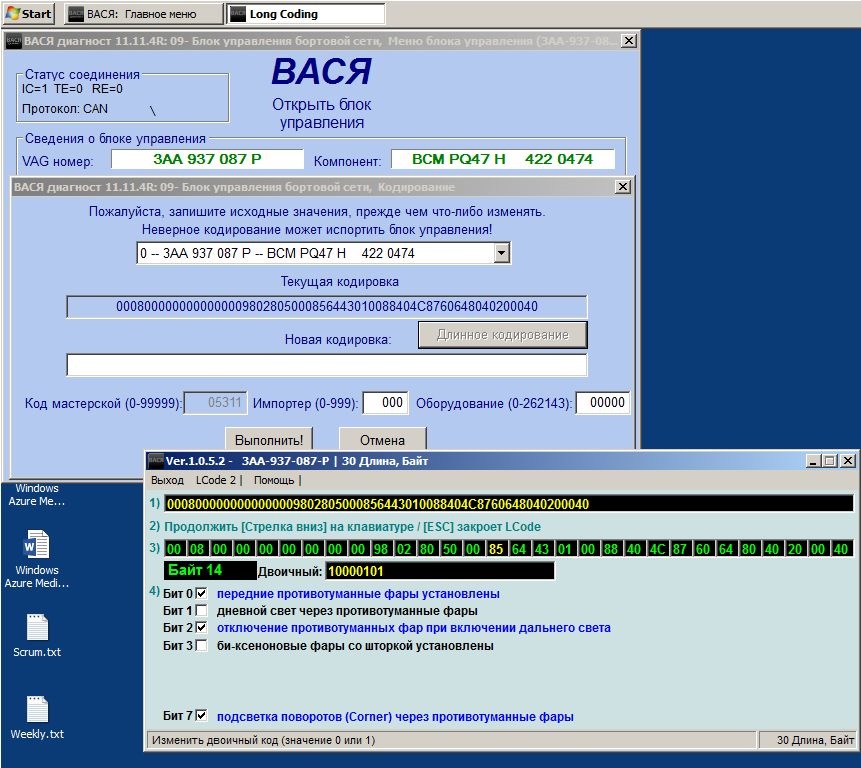This screenshot has height=768, width=861.
Task: Click the Код мастерской field
Action: click(x=215, y=403)
